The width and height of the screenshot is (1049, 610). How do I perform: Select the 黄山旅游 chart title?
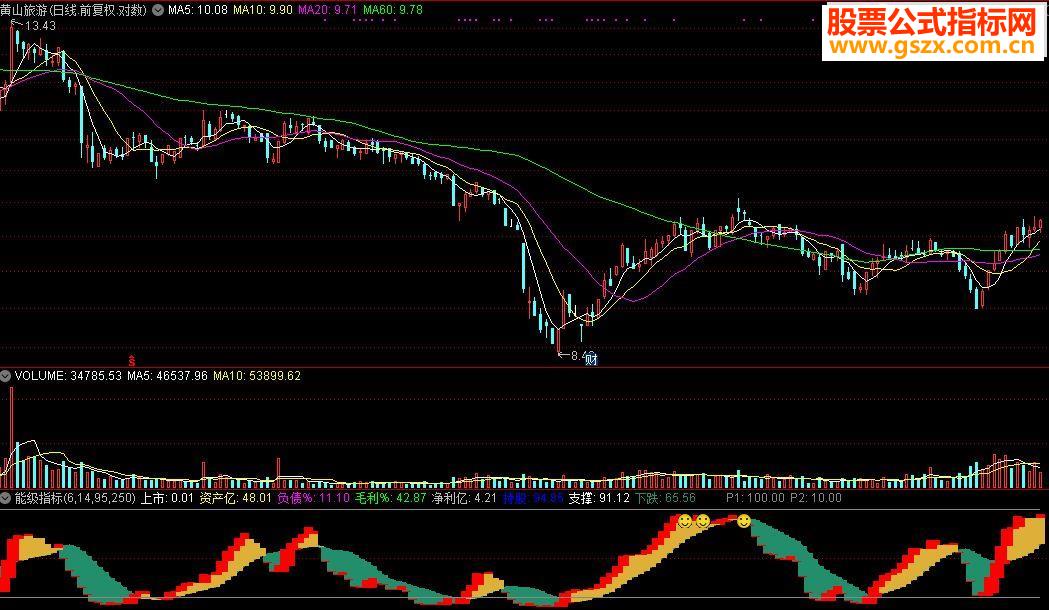(x=74, y=10)
